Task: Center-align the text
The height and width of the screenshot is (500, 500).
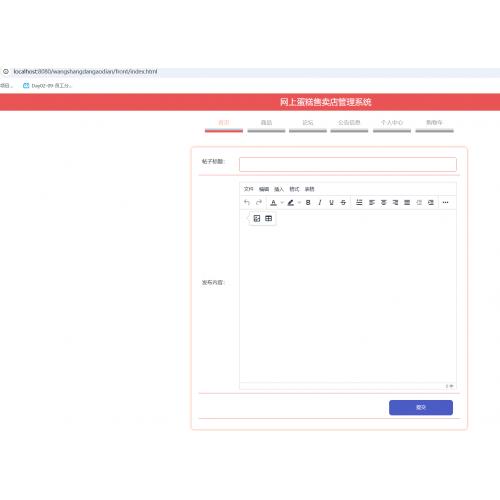Action: (x=383, y=202)
